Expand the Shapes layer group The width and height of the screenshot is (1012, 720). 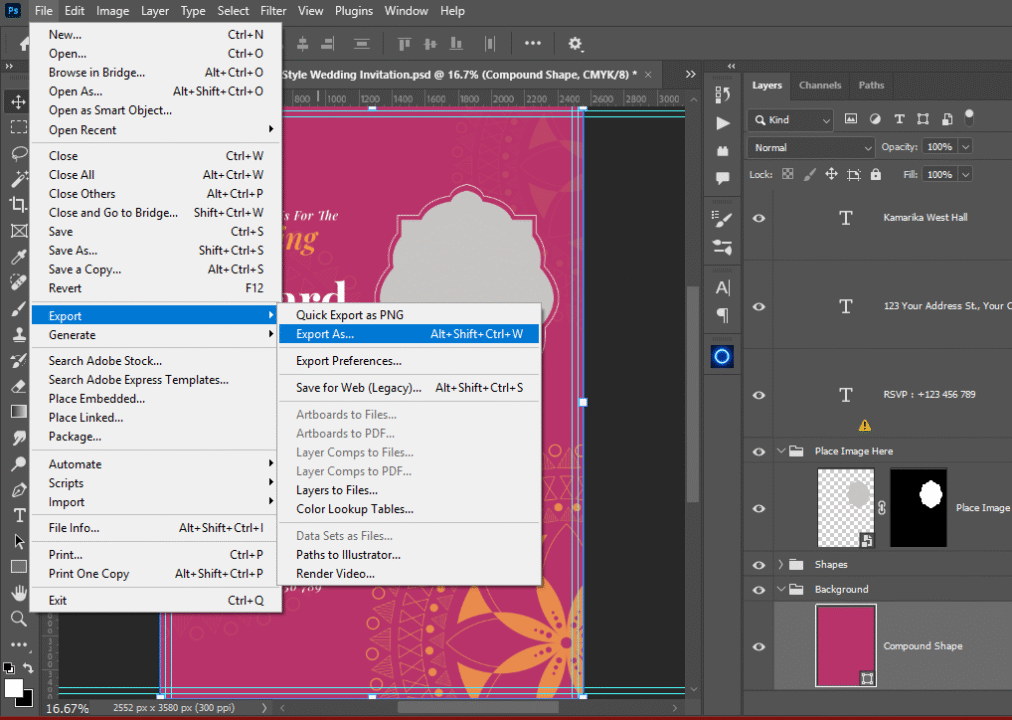pos(781,565)
